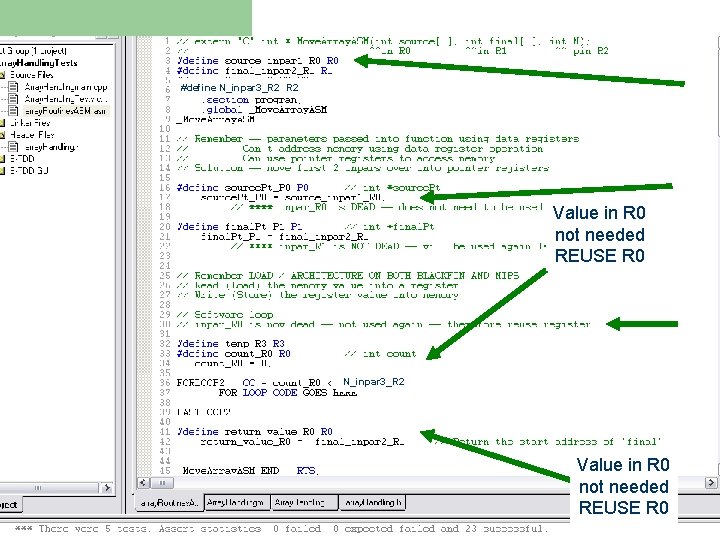Open ArrayHandlingMain.cpp in project tree
Image resolution: width=720 pixels, height=540 pixels.
(66, 87)
